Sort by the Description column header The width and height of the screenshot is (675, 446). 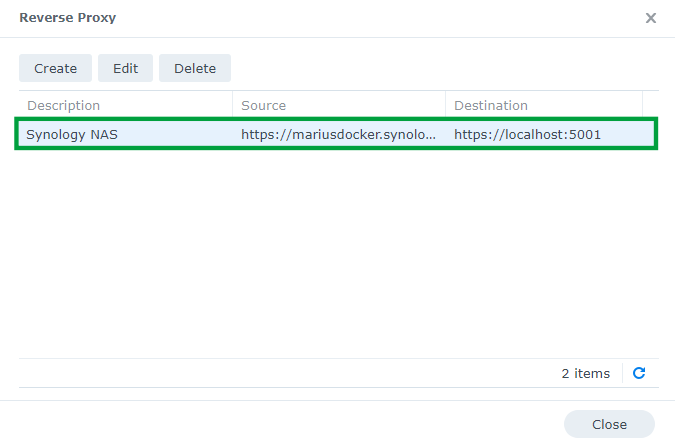[125, 105]
